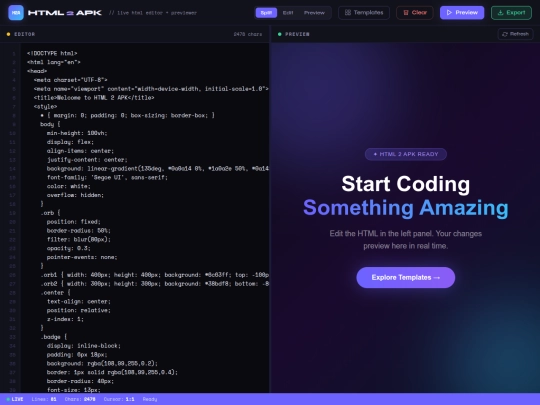Click the HTML 2 APK READY badge
The width and height of the screenshot is (540, 405).
(406, 154)
